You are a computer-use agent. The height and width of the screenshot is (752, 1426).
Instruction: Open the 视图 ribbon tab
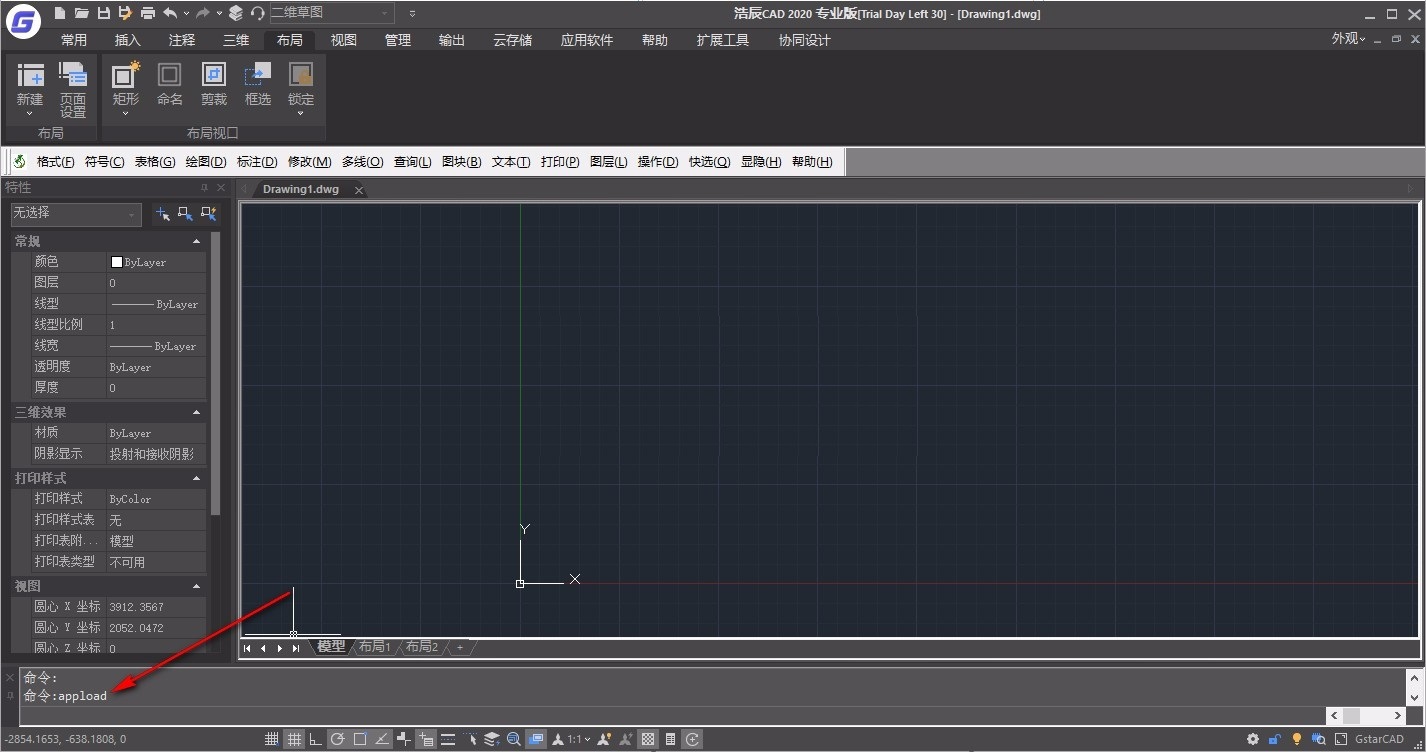tap(344, 40)
